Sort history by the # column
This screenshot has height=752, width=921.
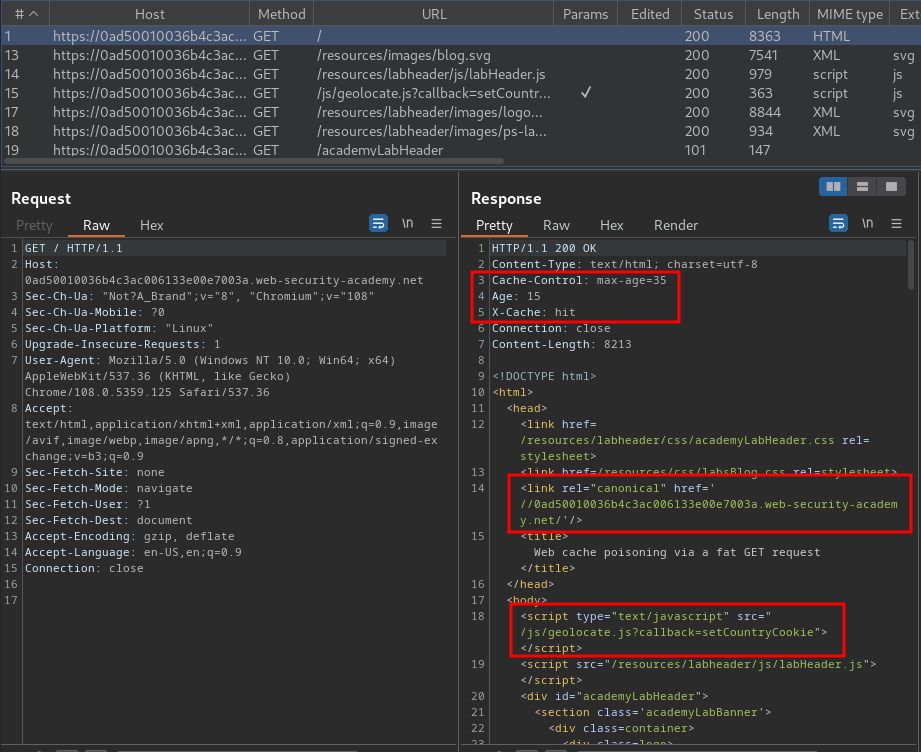(x=25, y=14)
